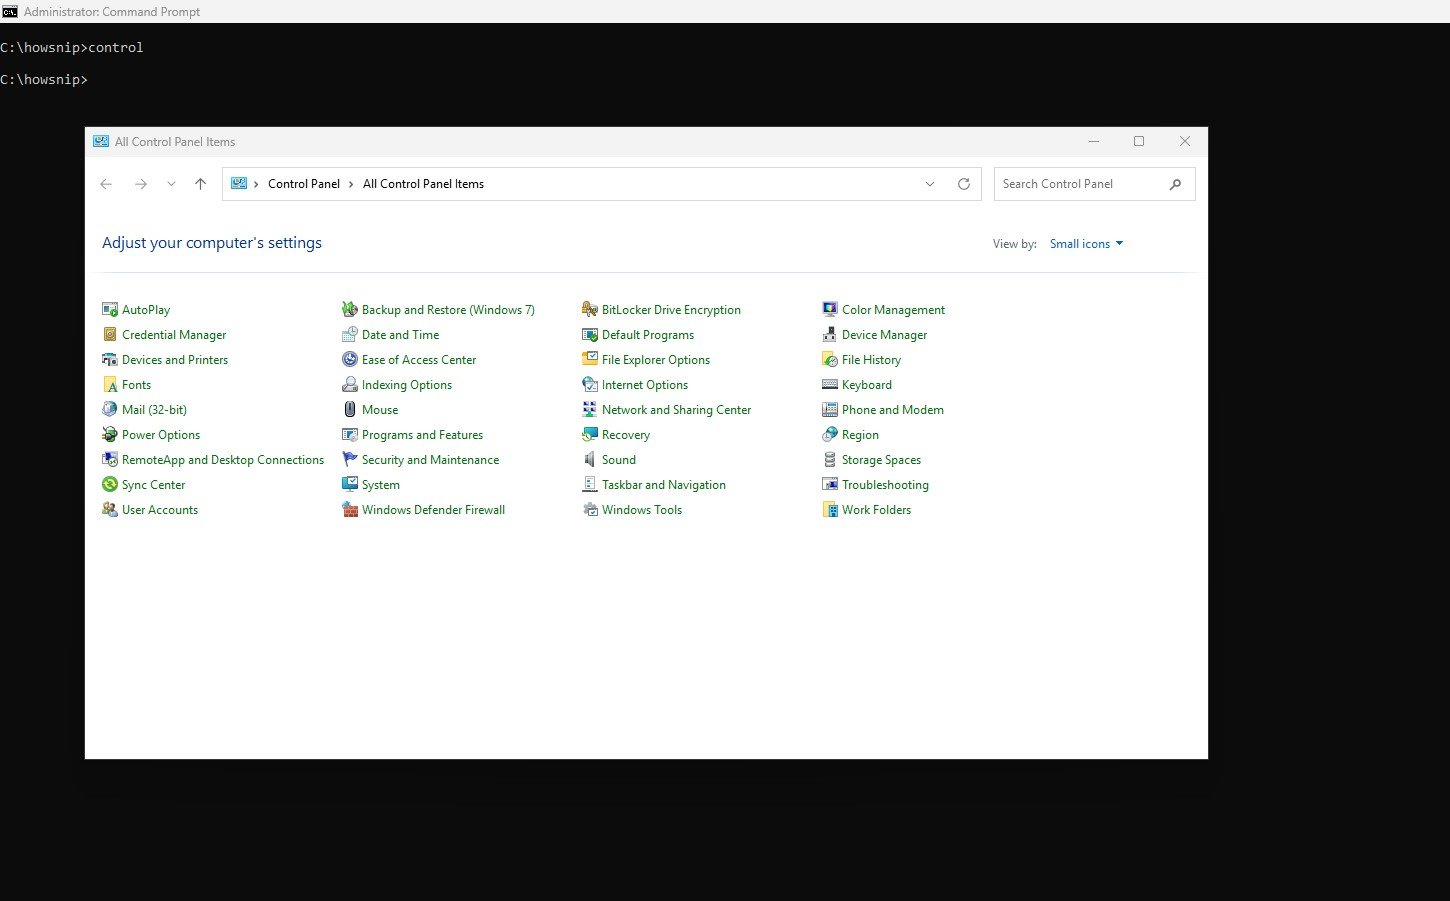Click the Device Manager icon

(x=830, y=335)
